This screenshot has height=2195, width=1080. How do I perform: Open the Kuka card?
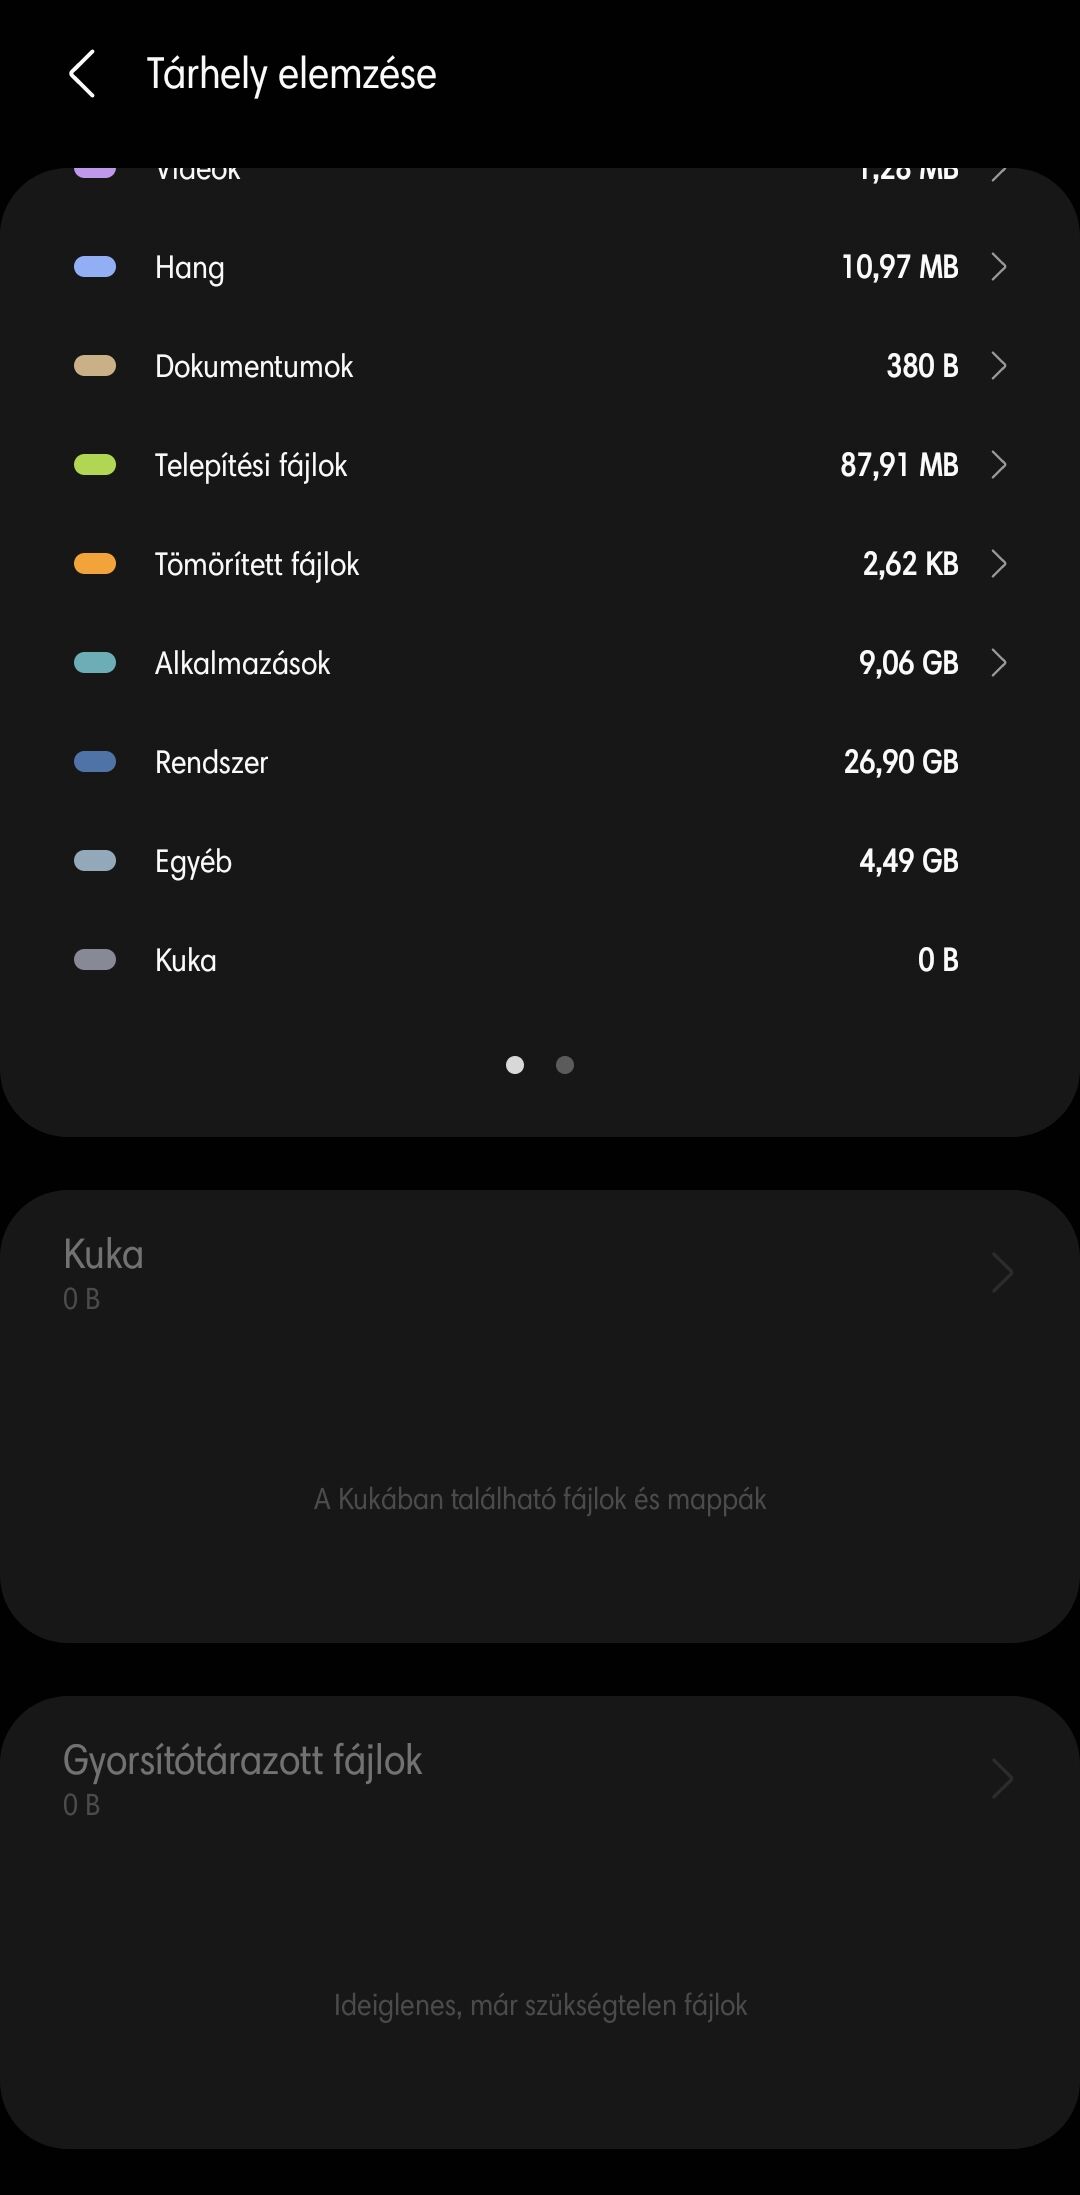pos(540,1416)
